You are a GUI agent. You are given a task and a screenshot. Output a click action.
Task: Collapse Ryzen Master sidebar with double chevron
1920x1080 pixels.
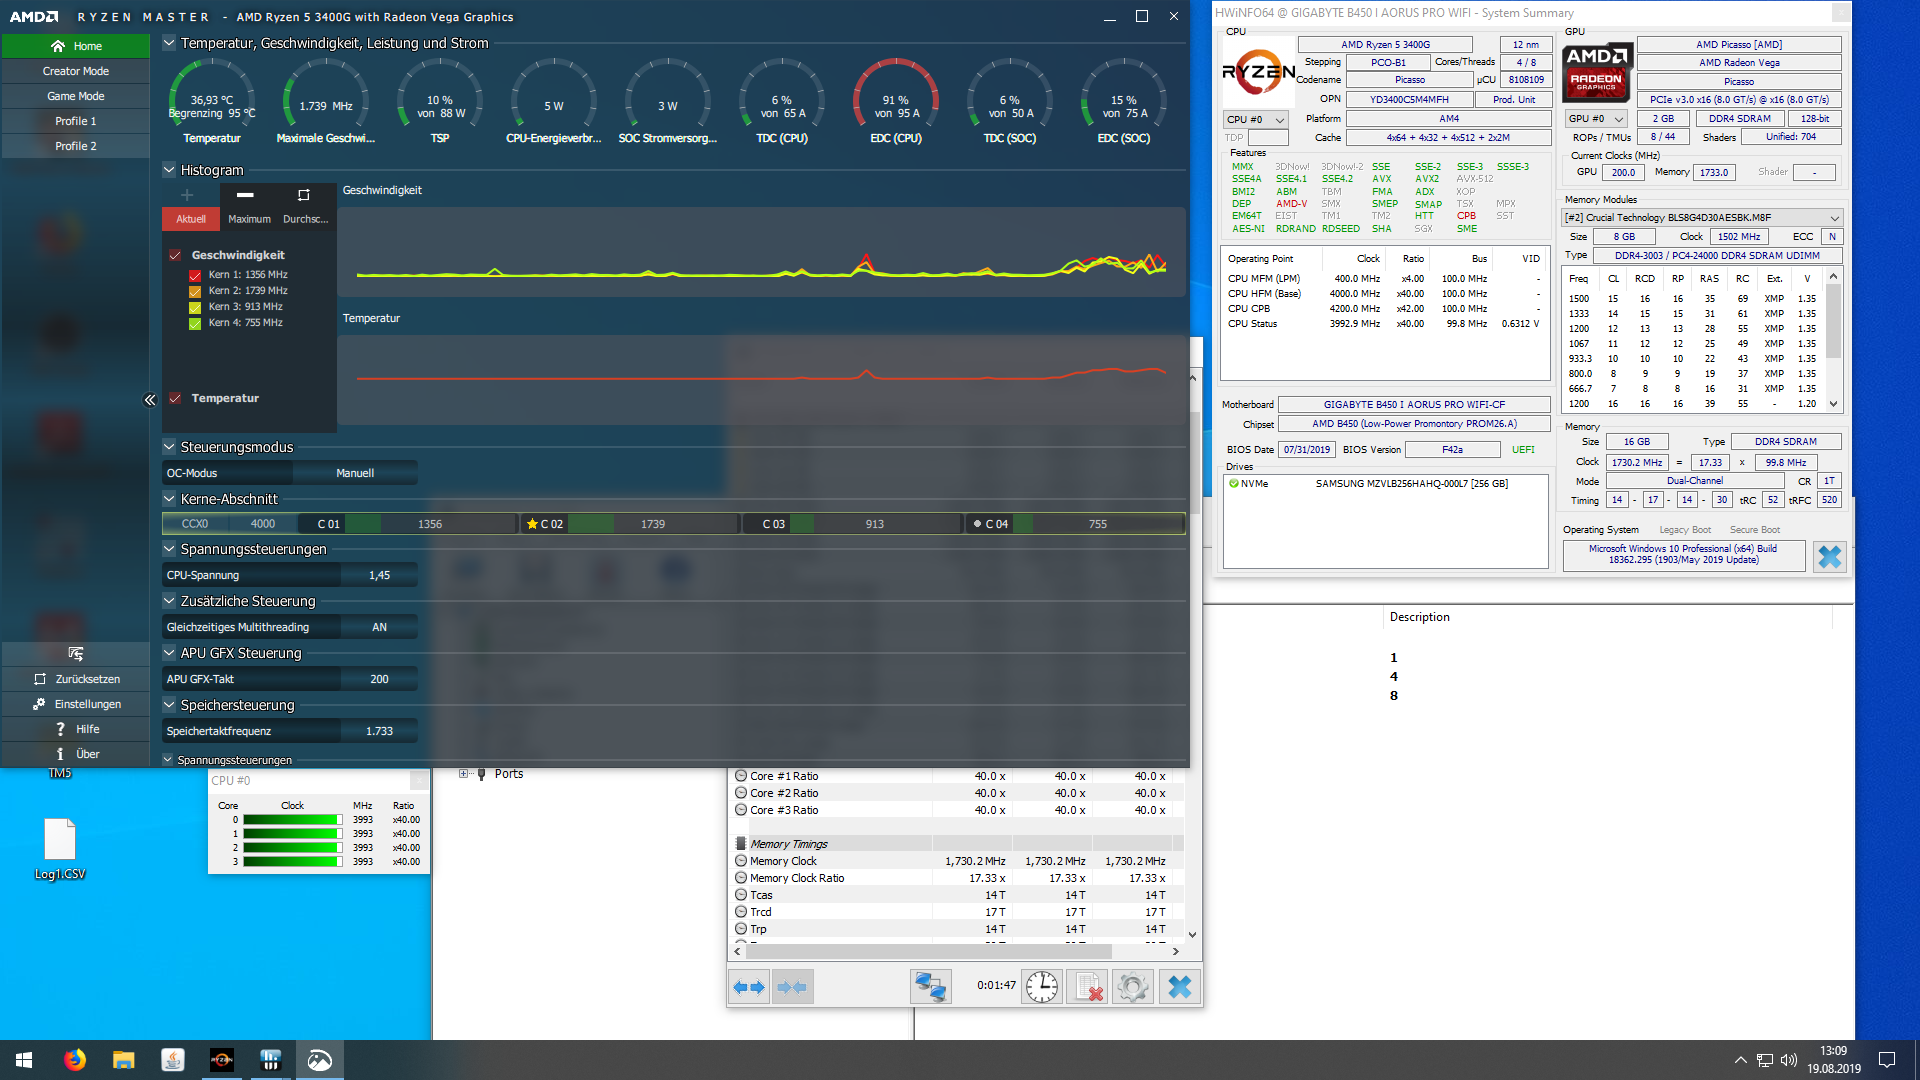[150, 400]
